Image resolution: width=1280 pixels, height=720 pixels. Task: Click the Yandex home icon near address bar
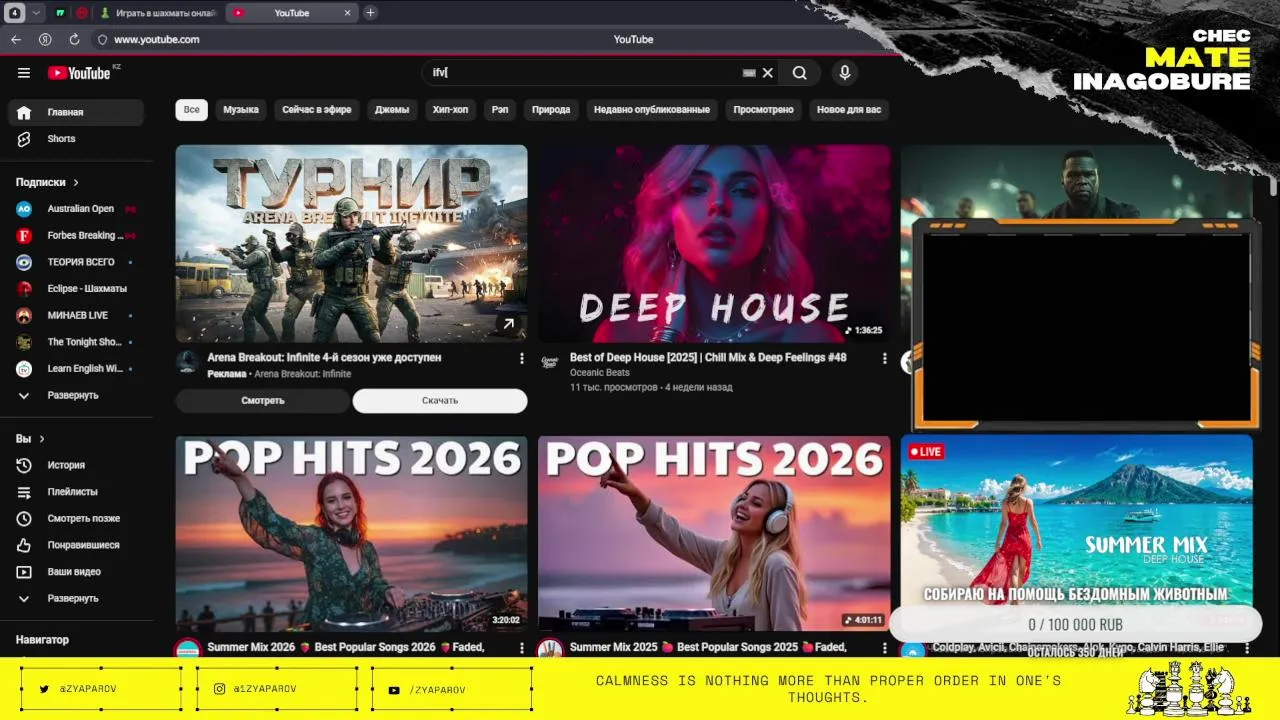coord(45,40)
